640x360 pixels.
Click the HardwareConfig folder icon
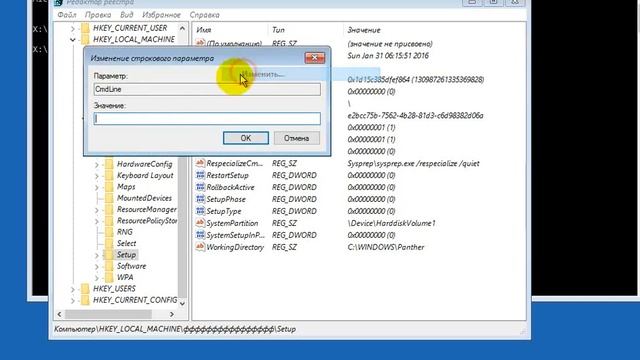(109, 164)
